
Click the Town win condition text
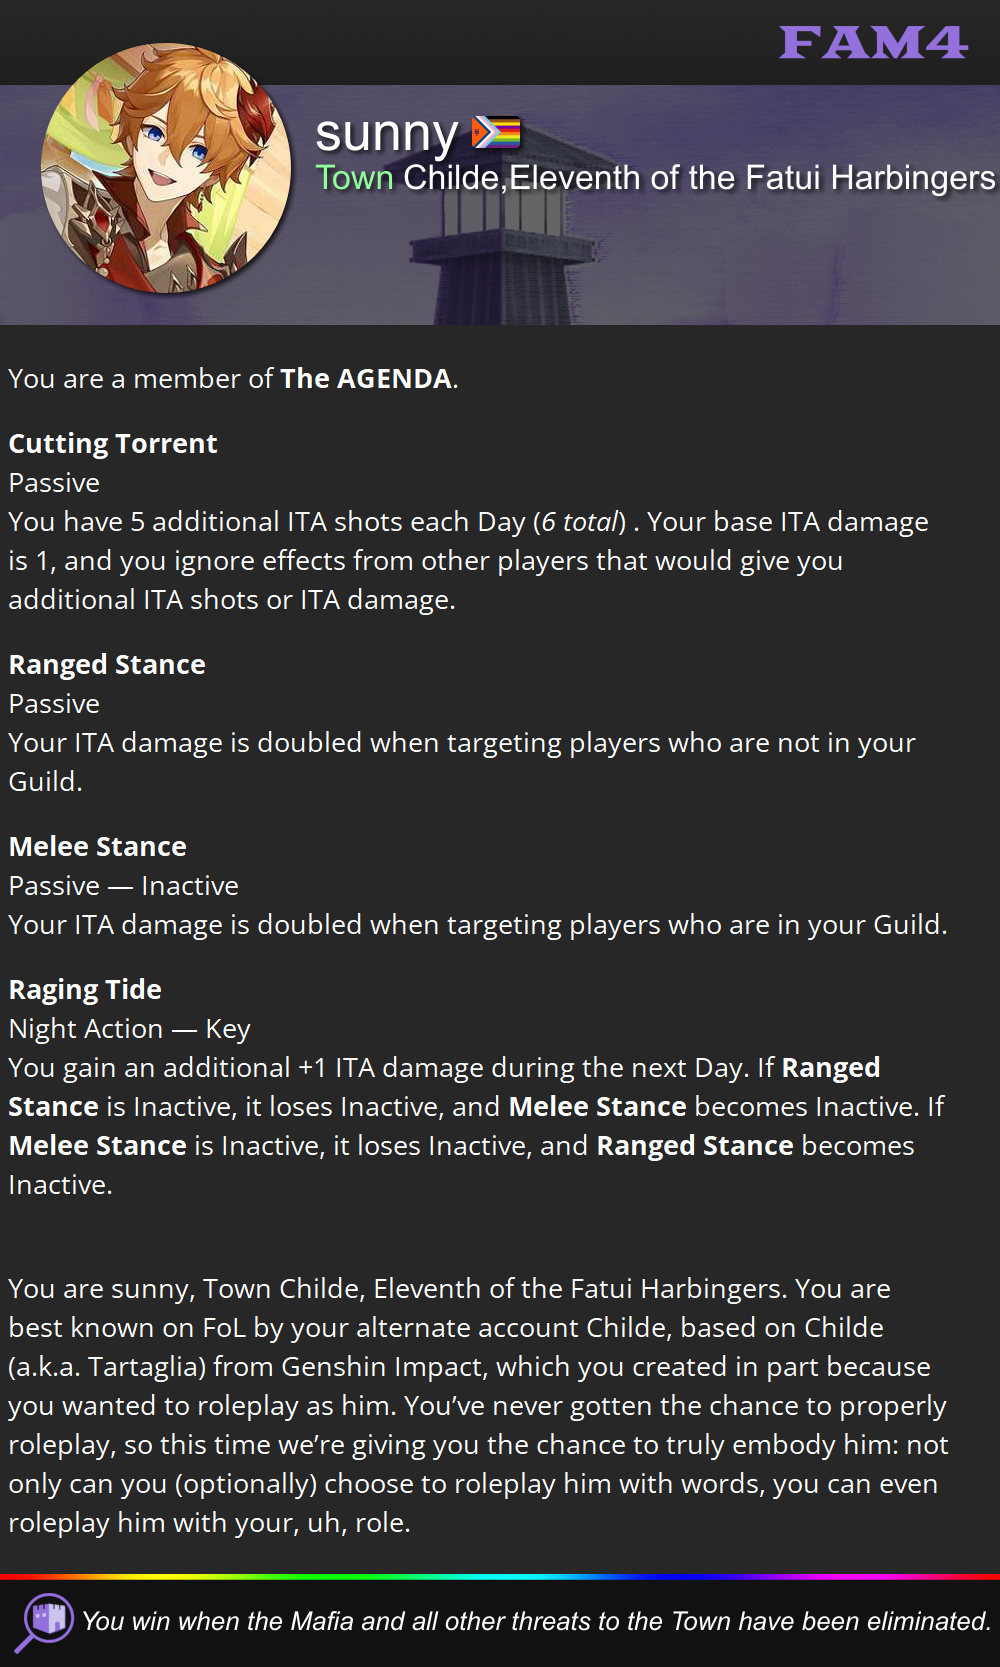click(536, 1621)
